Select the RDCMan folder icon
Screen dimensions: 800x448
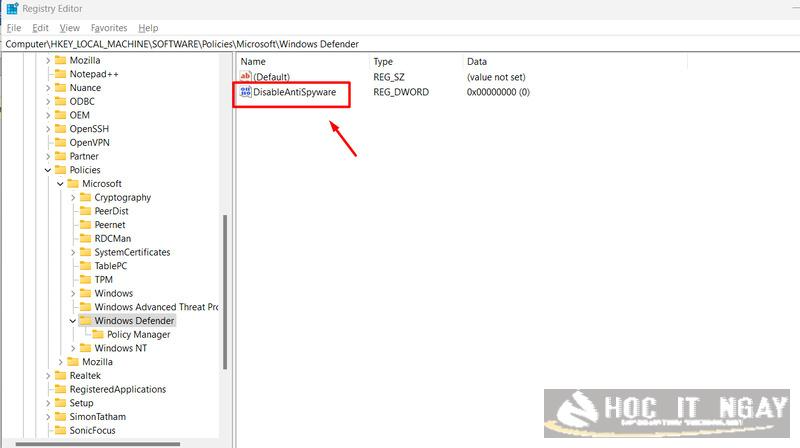click(86, 238)
